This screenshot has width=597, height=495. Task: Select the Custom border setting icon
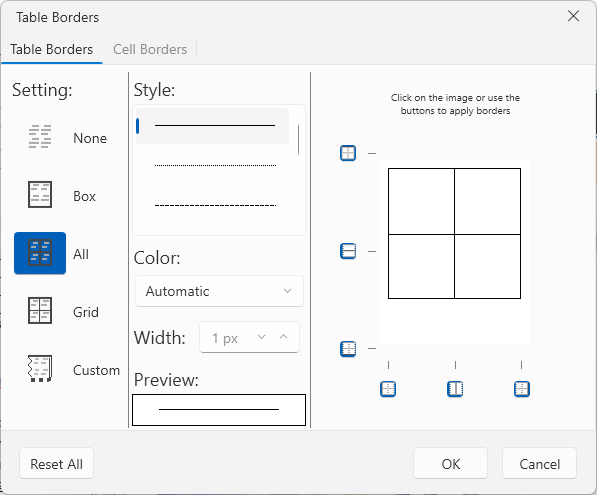point(40,369)
